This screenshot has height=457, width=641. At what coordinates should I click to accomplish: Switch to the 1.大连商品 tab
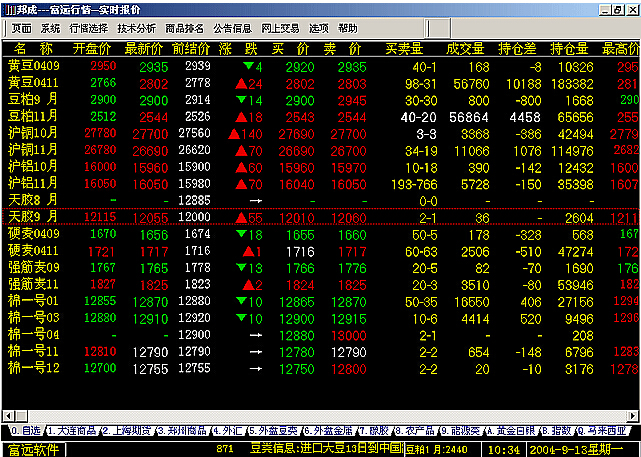point(72,430)
